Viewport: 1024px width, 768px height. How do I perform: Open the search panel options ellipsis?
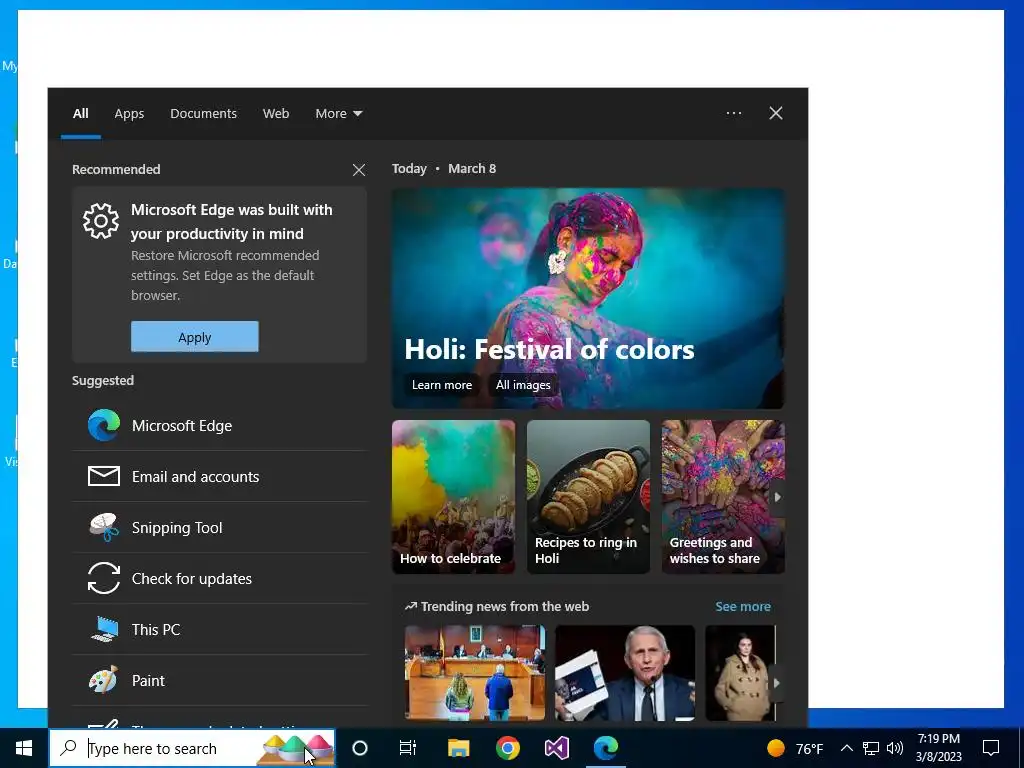point(733,113)
